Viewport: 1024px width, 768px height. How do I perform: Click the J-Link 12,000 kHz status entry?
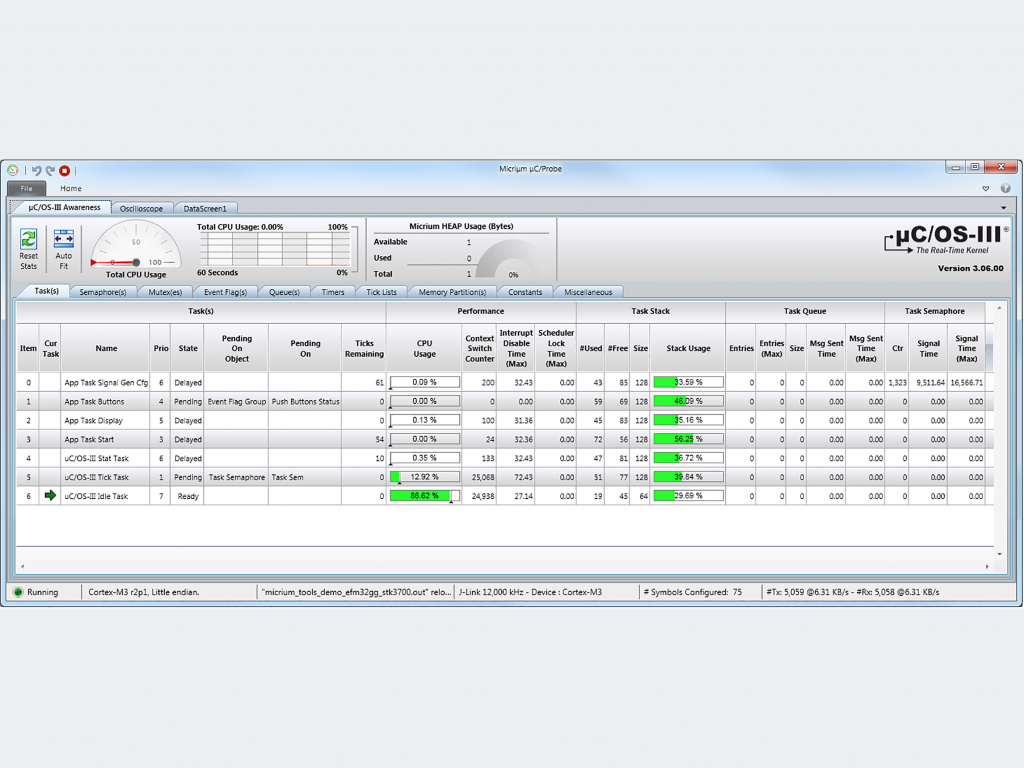tap(530, 592)
